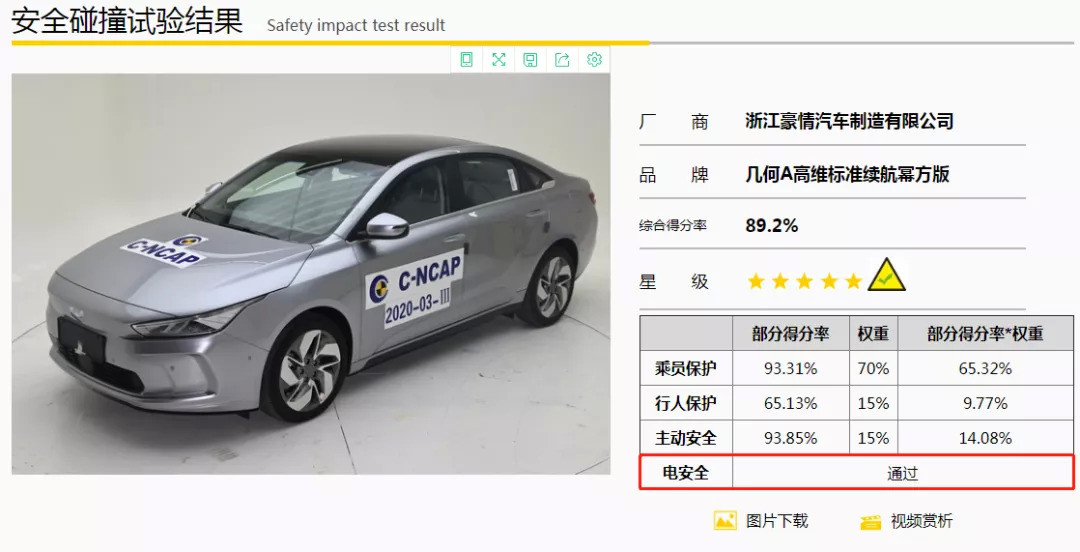Click the 行人保护 row label
1080x552 pixels.
tap(686, 403)
